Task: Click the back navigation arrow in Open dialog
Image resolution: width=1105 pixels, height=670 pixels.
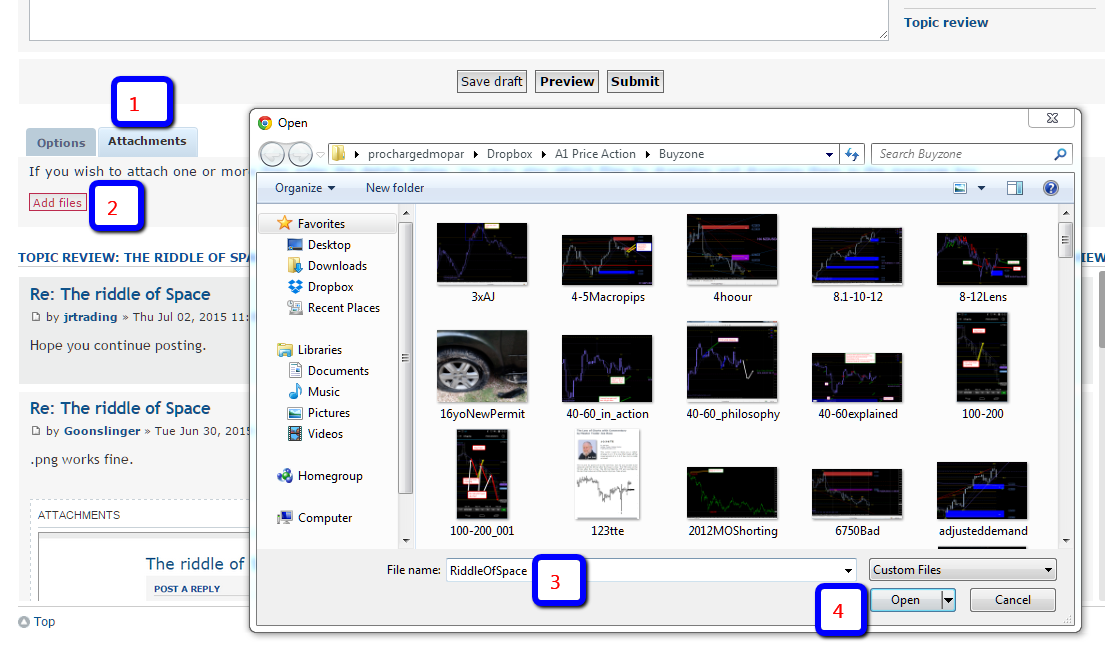Action: pos(273,154)
